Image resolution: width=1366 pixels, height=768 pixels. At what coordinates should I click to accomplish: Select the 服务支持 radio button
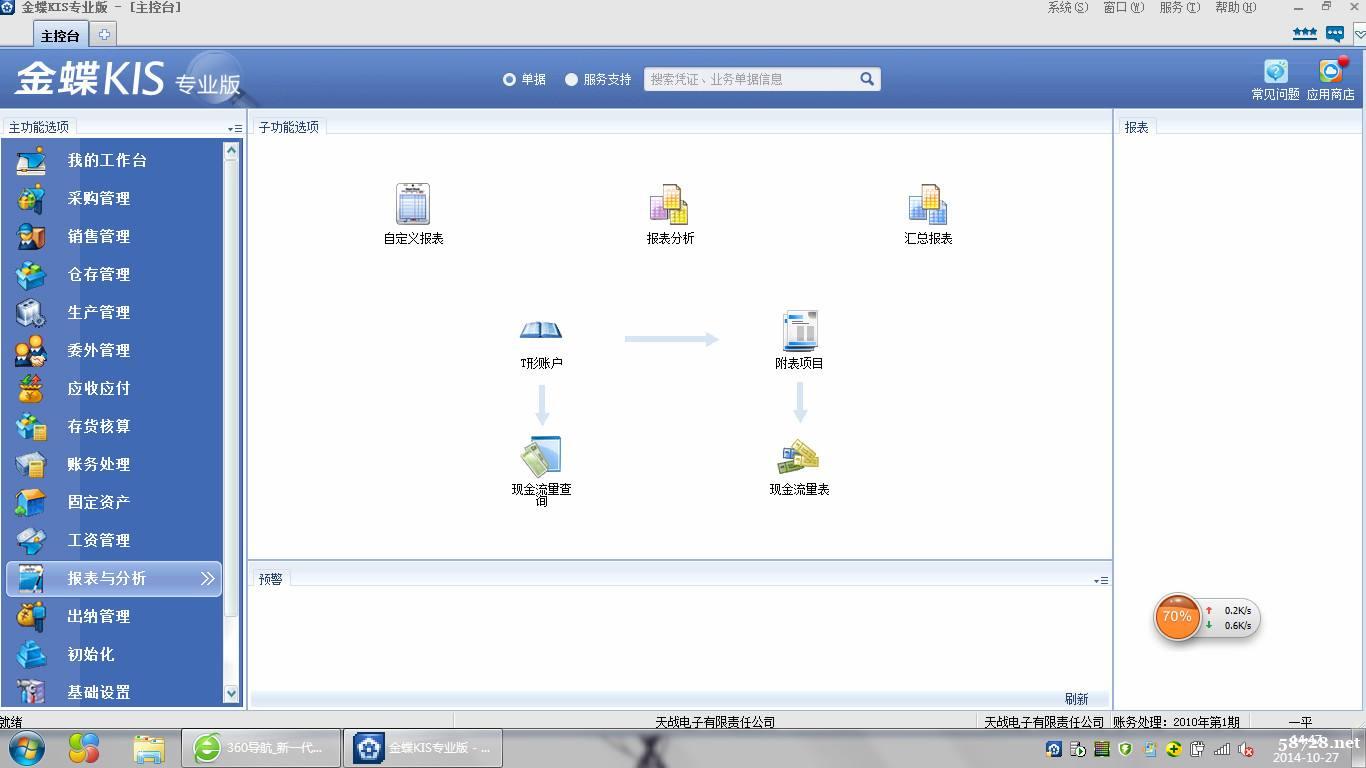point(571,79)
